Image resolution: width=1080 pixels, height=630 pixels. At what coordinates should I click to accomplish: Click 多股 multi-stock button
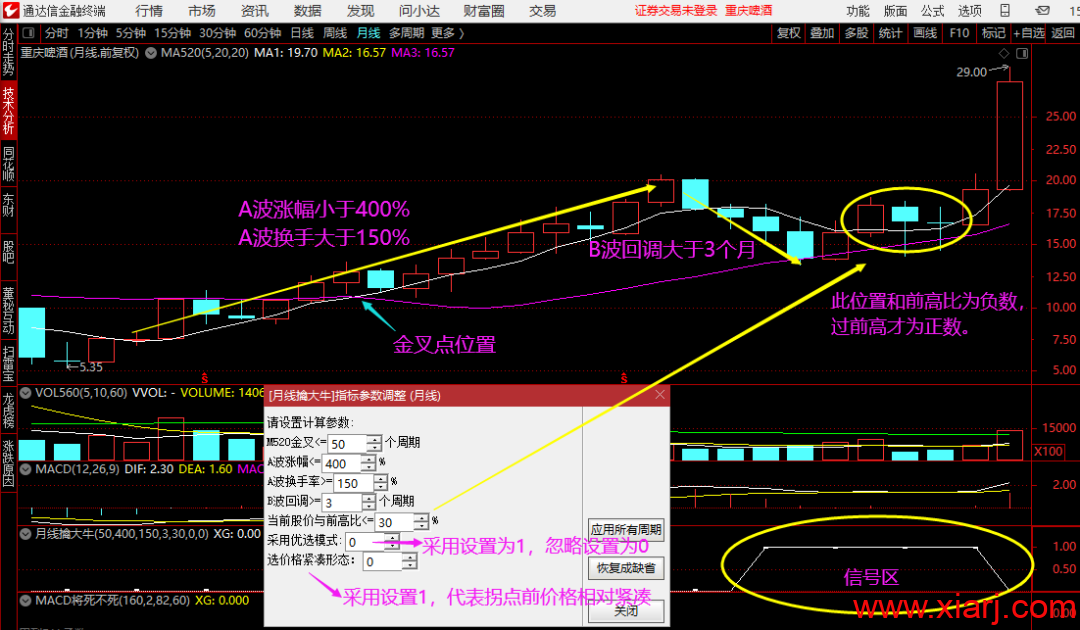click(x=856, y=33)
